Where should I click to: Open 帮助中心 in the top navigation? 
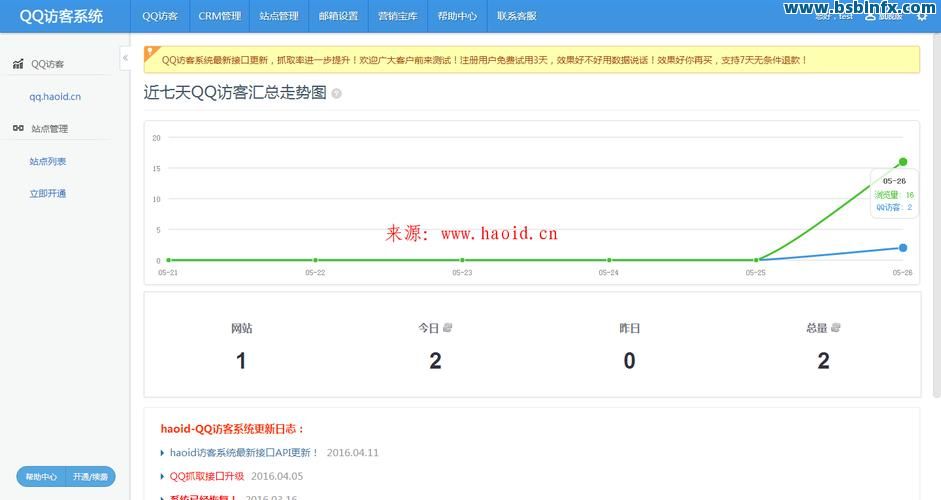pos(457,16)
